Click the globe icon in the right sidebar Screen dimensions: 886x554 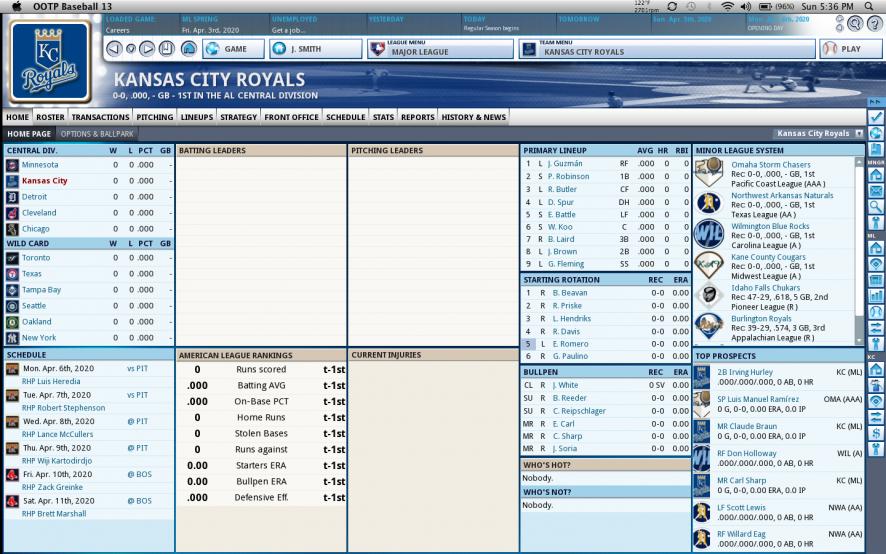[x=876, y=133]
